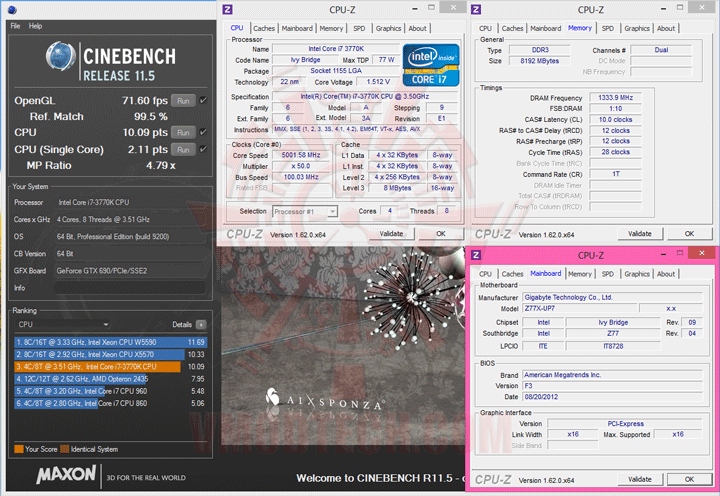Click the Core Voltage value 1.512 V
720x496 pixels.
tap(378, 82)
